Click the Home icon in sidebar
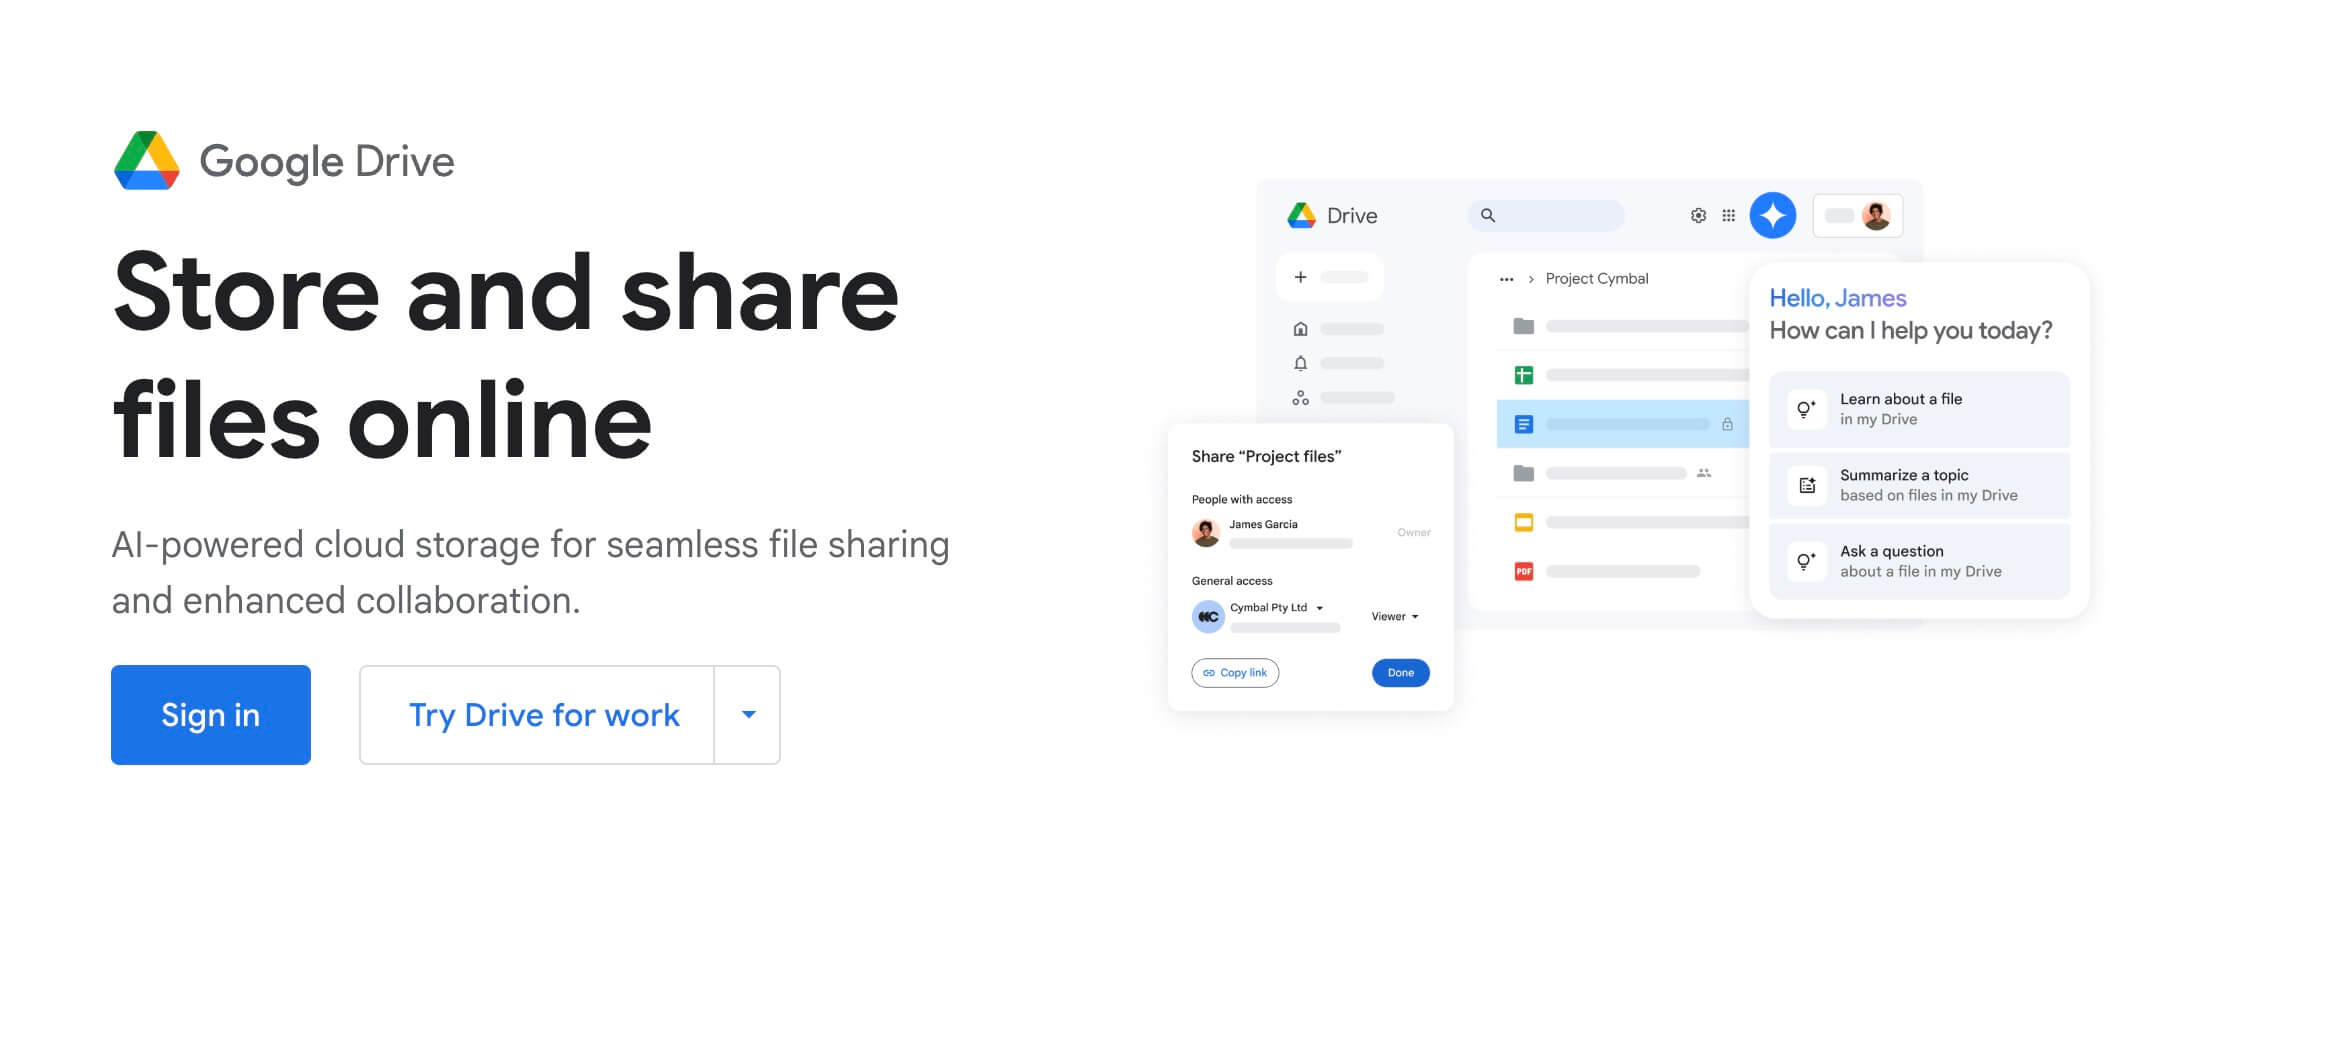The height and width of the screenshot is (1040, 2332). tap(1300, 329)
